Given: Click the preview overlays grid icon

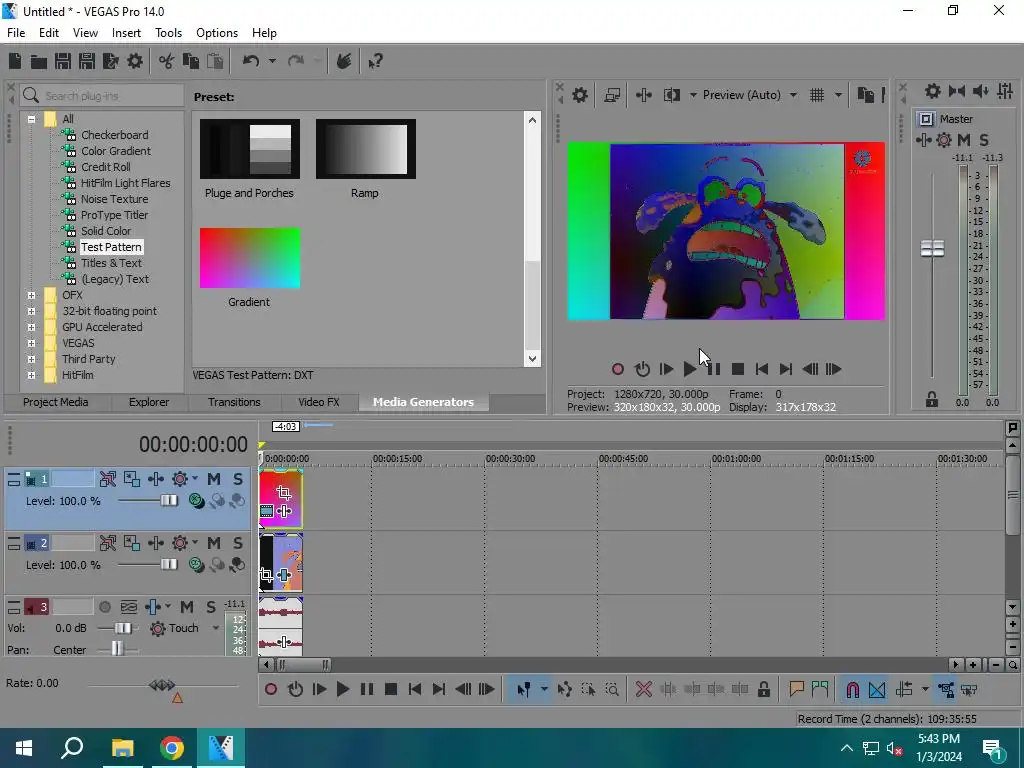Looking at the screenshot, I should coord(817,95).
